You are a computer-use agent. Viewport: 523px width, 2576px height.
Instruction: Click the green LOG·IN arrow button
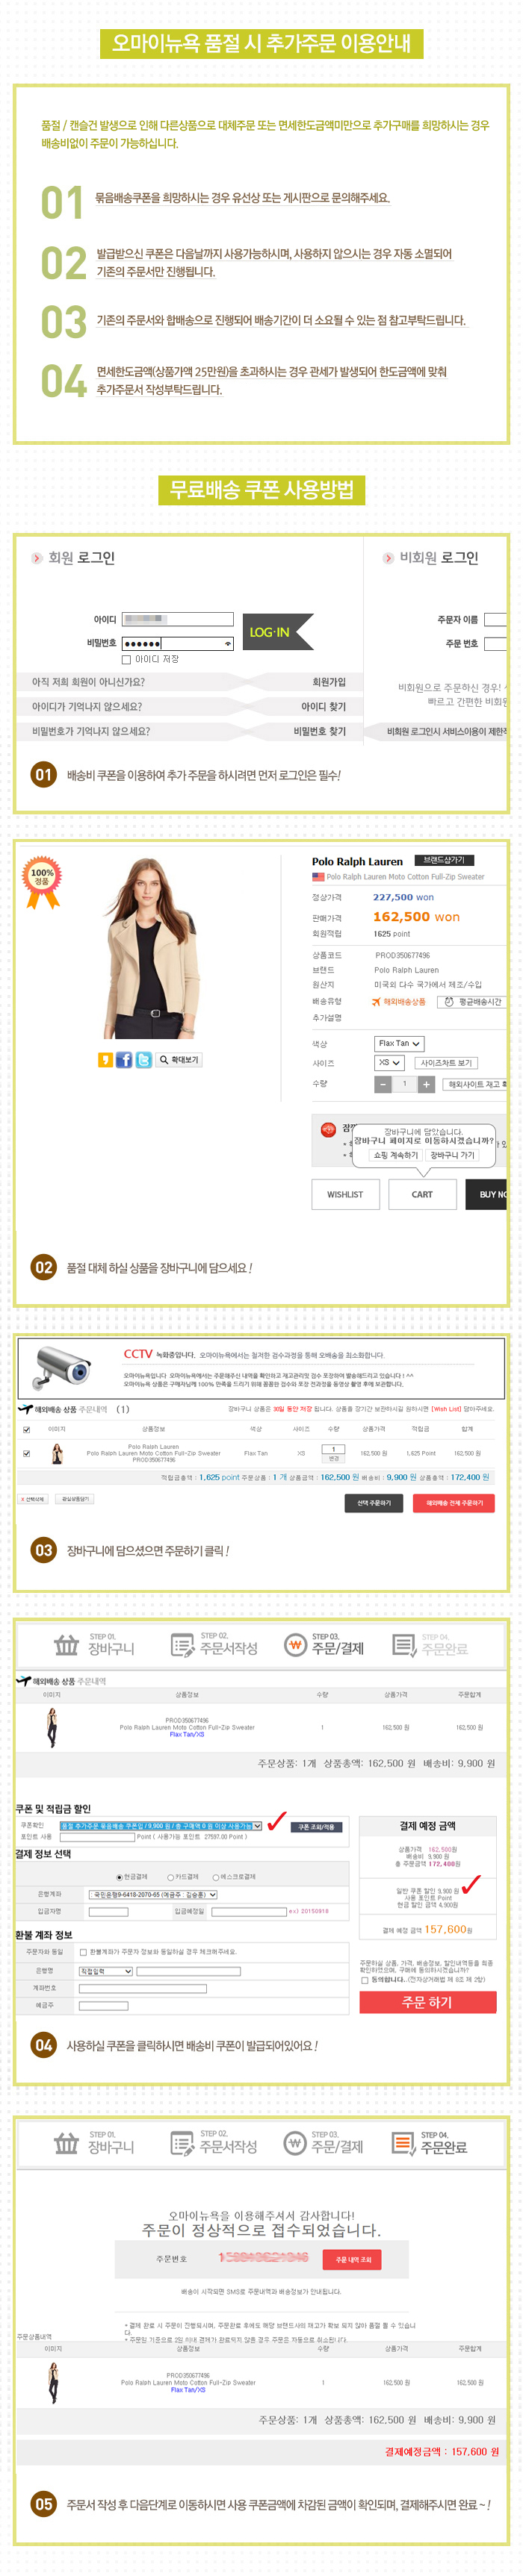tap(277, 632)
